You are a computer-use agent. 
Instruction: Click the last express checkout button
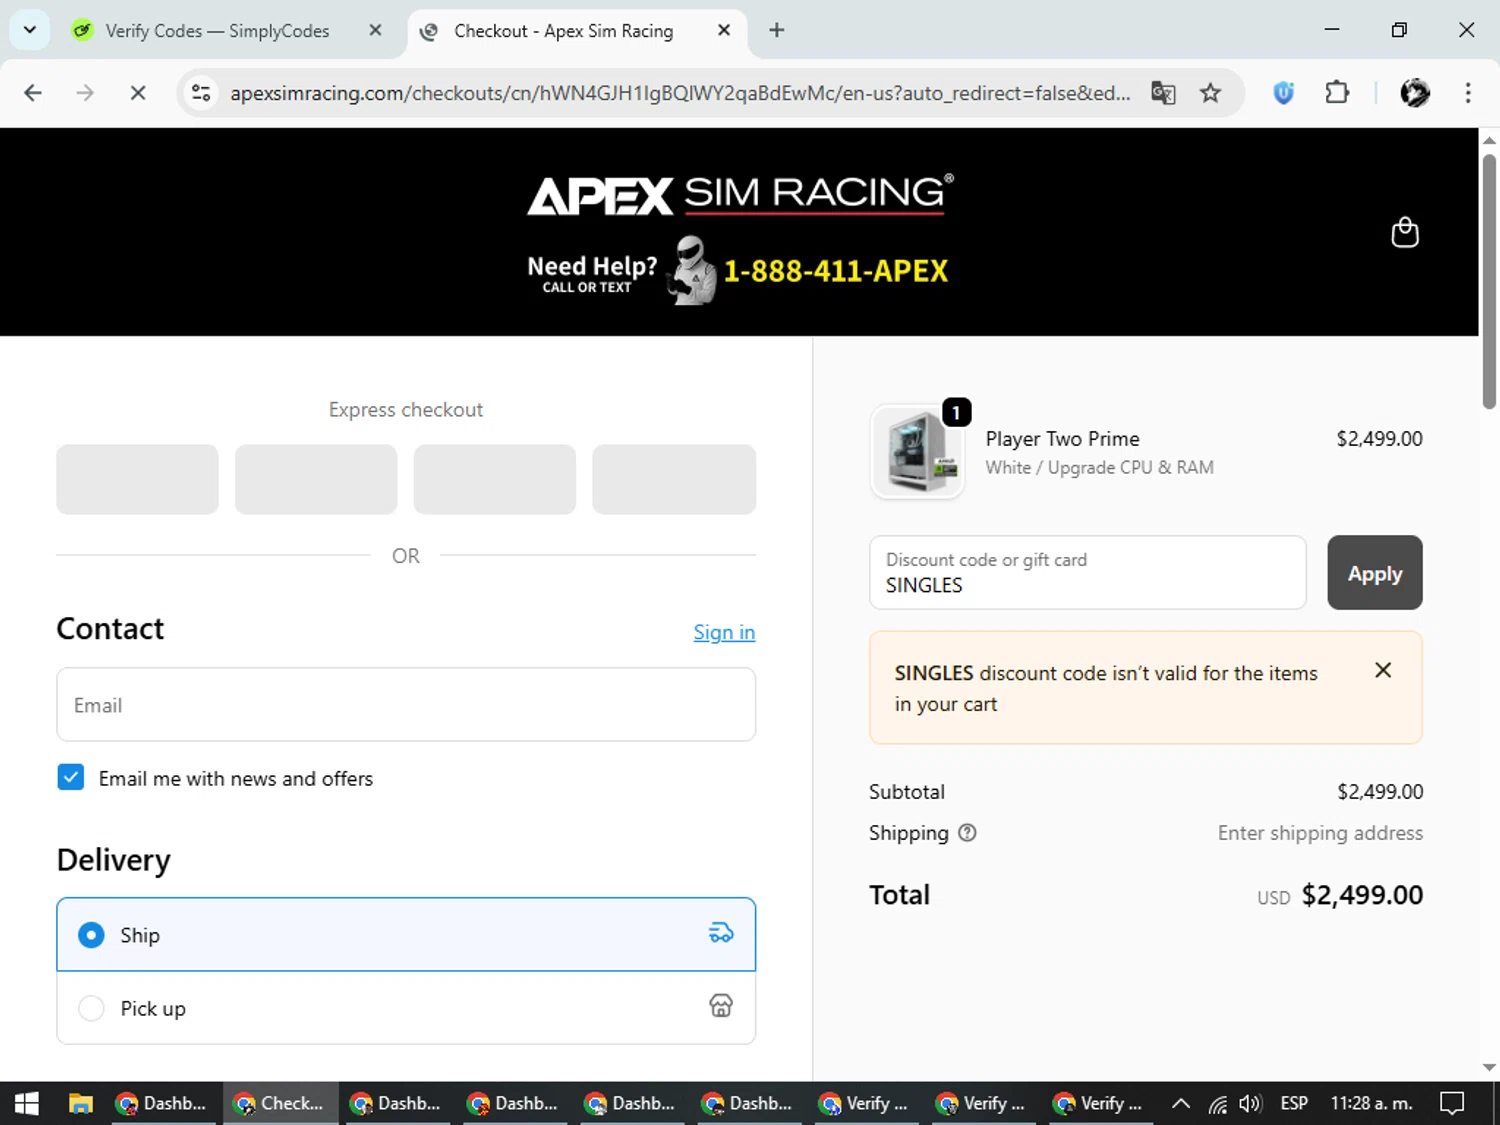click(x=674, y=479)
